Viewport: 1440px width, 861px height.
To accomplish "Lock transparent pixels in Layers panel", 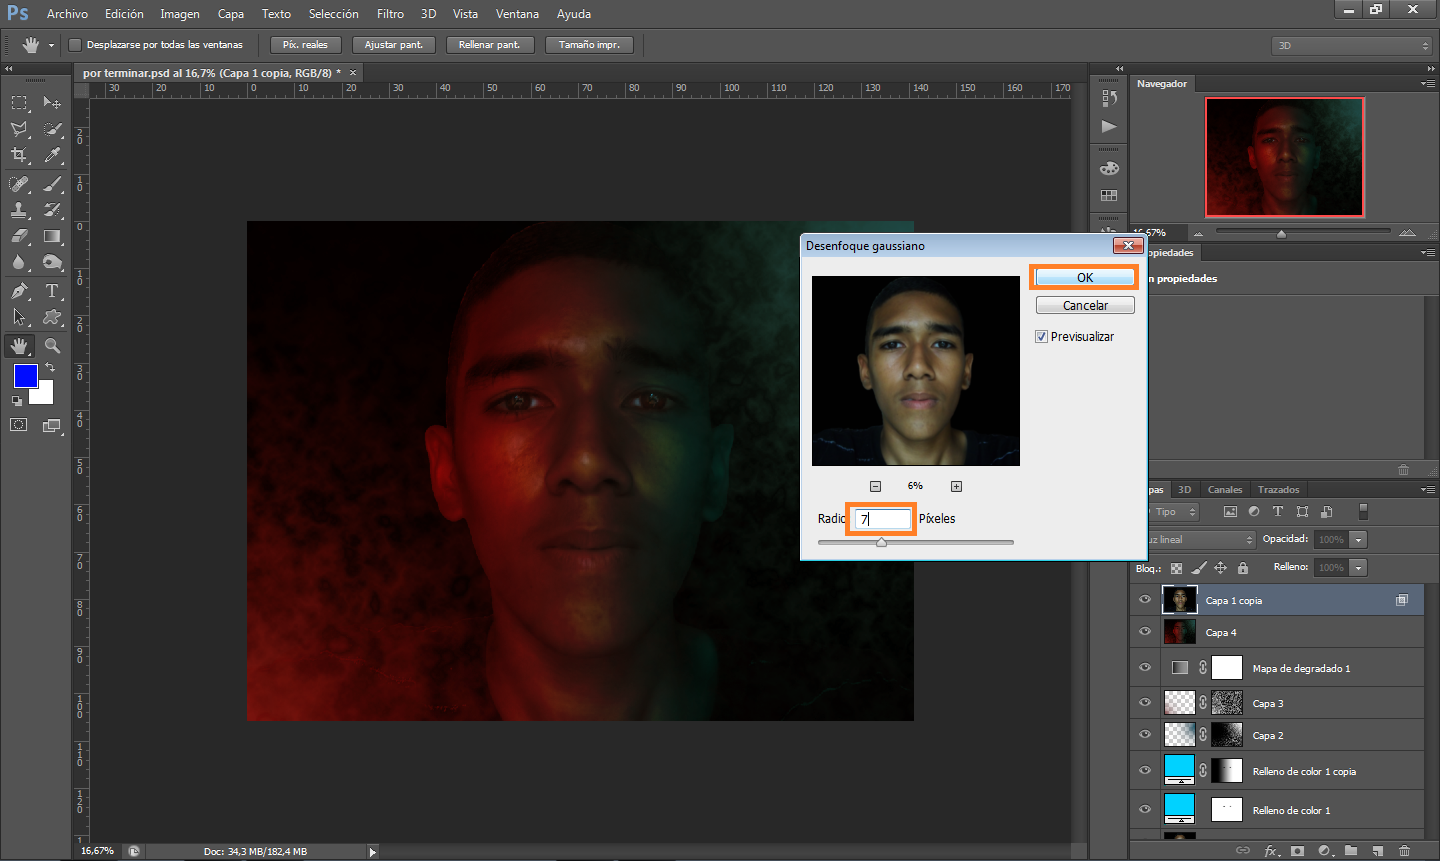I will click(1176, 568).
